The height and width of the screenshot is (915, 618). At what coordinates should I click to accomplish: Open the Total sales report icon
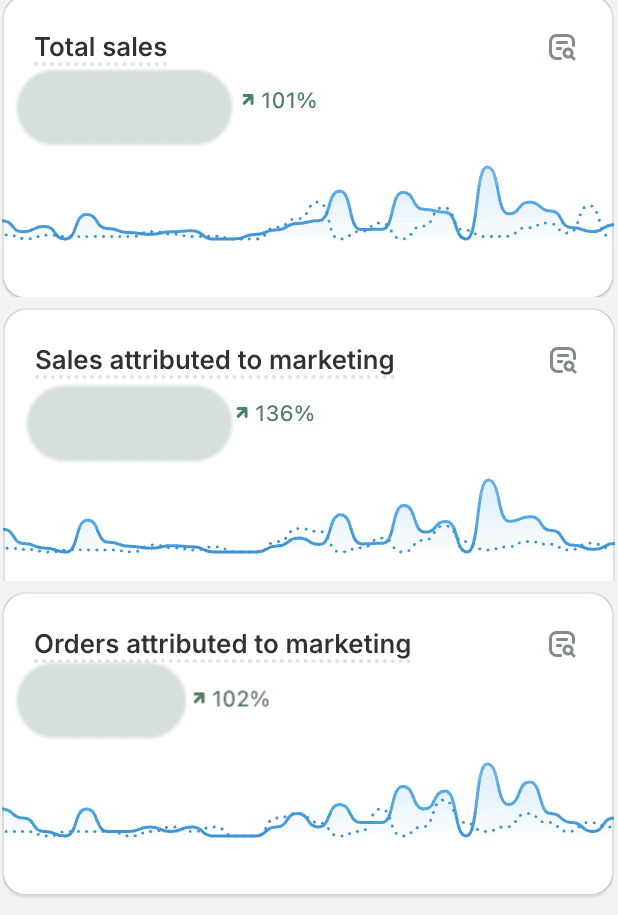pos(562,47)
